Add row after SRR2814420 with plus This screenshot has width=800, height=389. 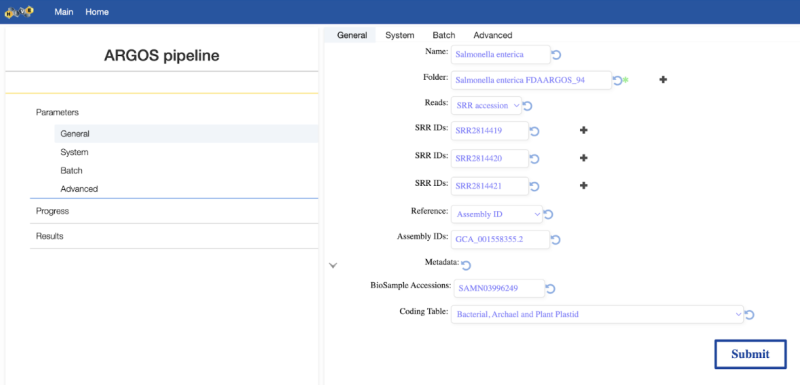point(584,158)
